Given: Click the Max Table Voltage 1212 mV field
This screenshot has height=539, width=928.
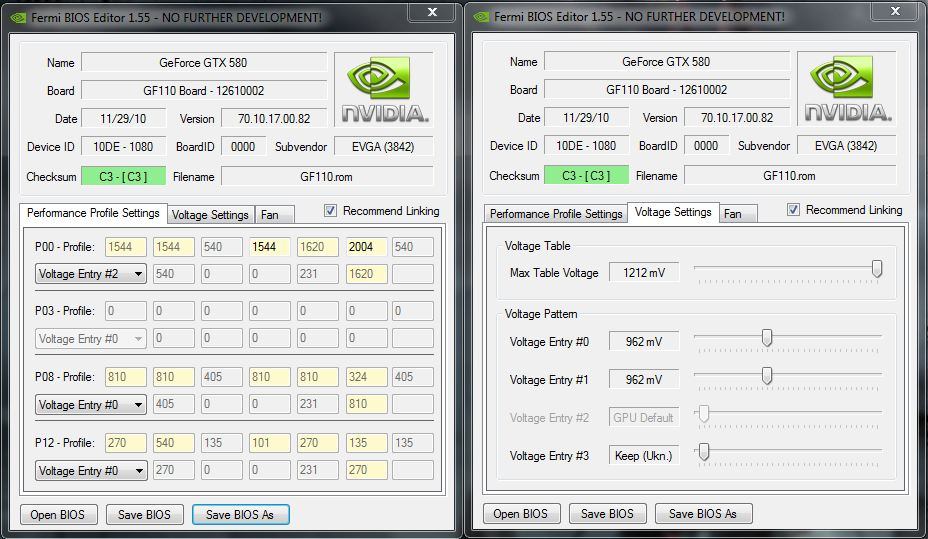Looking at the screenshot, I should [x=644, y=272].
